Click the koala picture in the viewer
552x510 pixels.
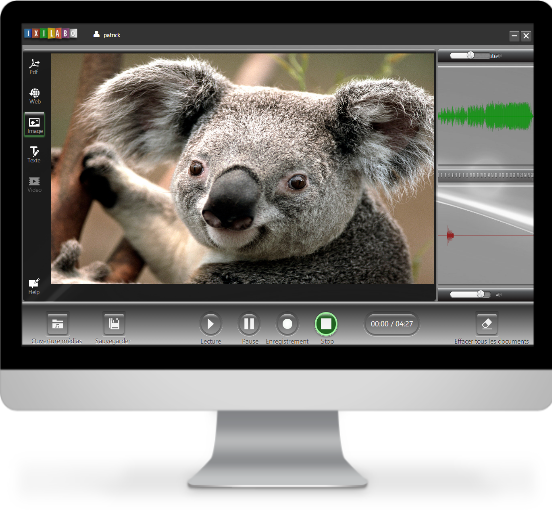[x=243, y=169]
